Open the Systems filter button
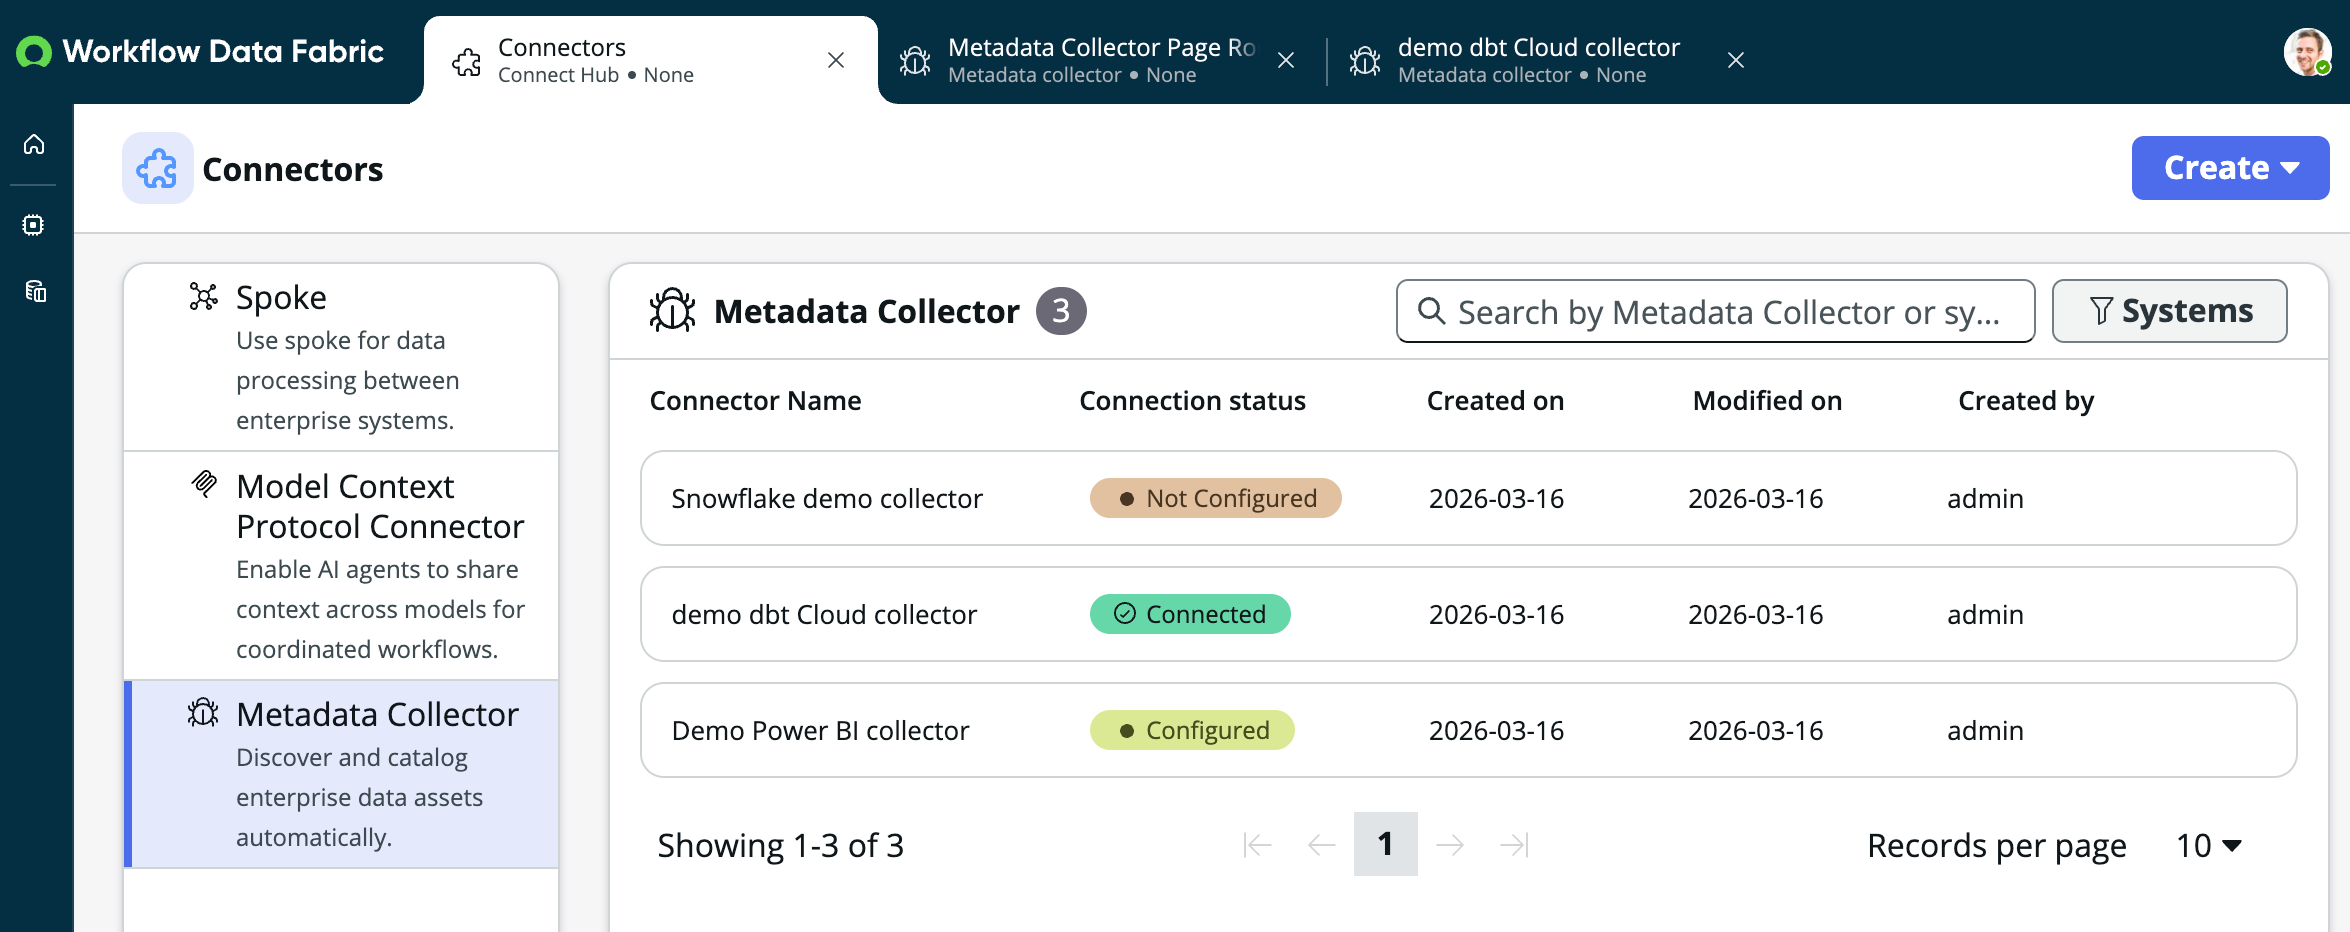This screenshot has height=932, width=2350. (x=2169, y=311)
